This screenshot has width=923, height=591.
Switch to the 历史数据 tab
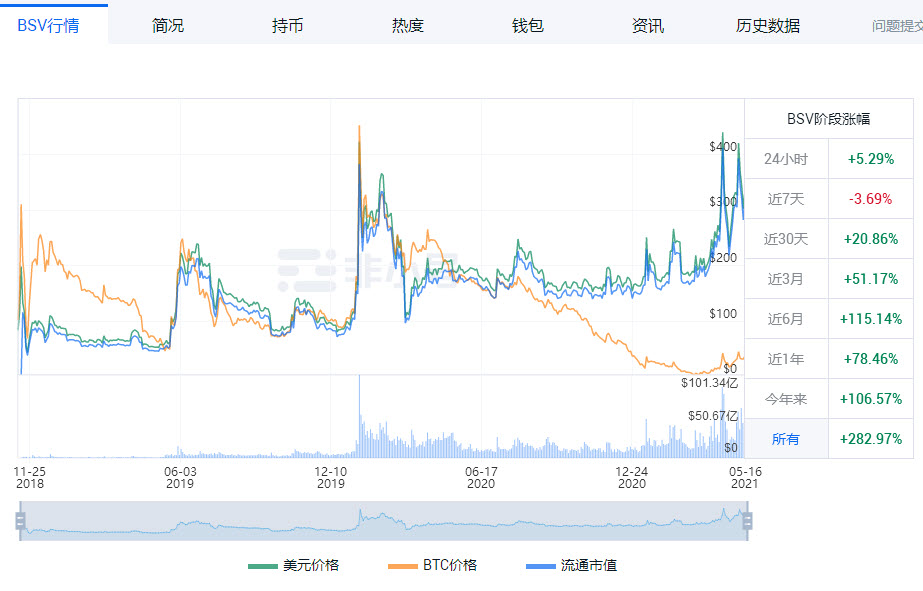(768, 26)
